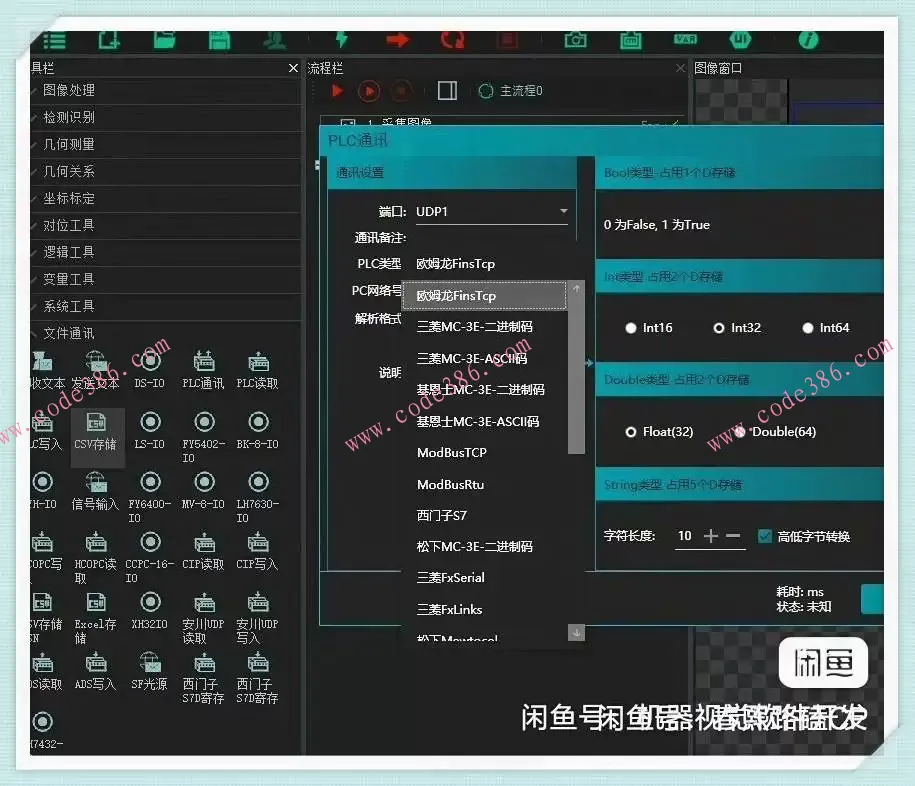Click the camera capture icon in the toolbar
915x786 pixels.
(x=575, y=40)
